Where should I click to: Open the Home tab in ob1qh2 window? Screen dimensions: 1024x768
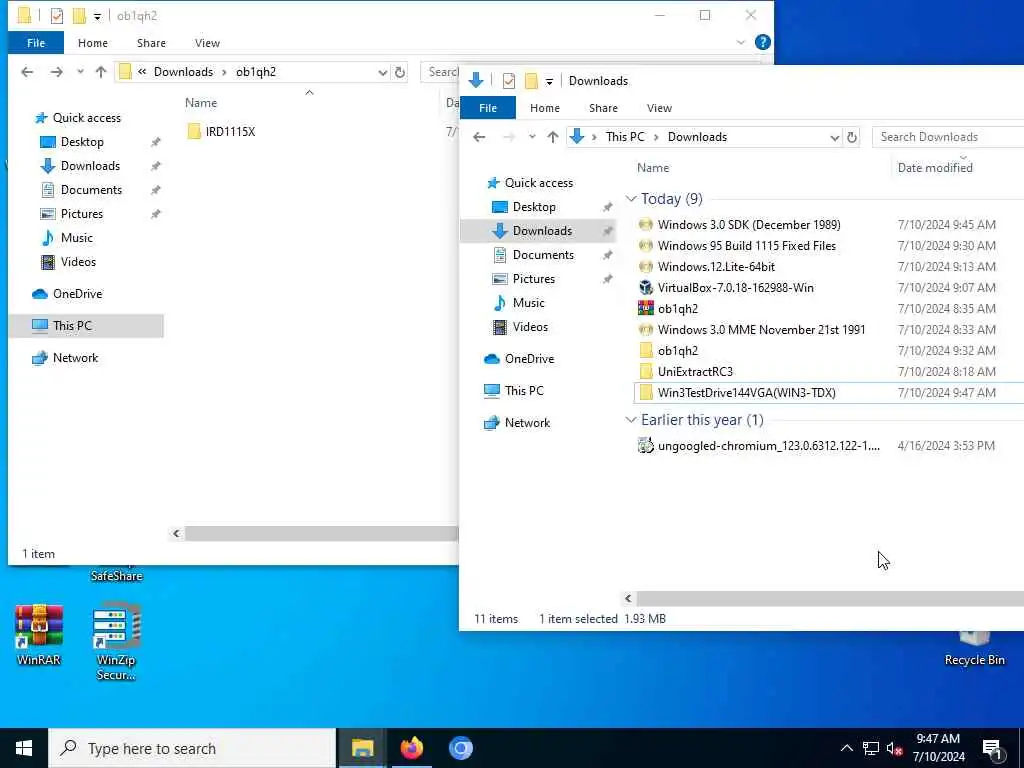coord(93,43)
